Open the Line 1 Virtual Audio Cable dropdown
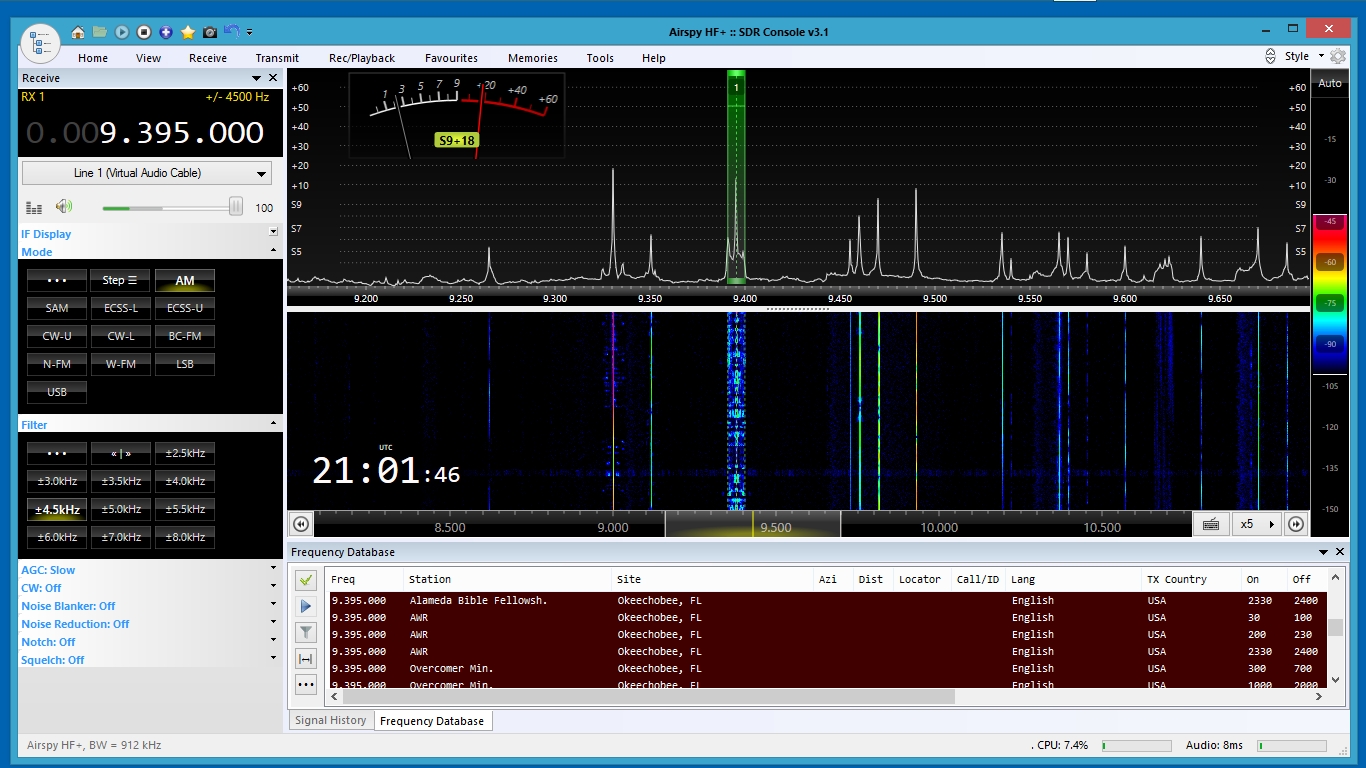1366x768 pixels. tap(147, 173)
